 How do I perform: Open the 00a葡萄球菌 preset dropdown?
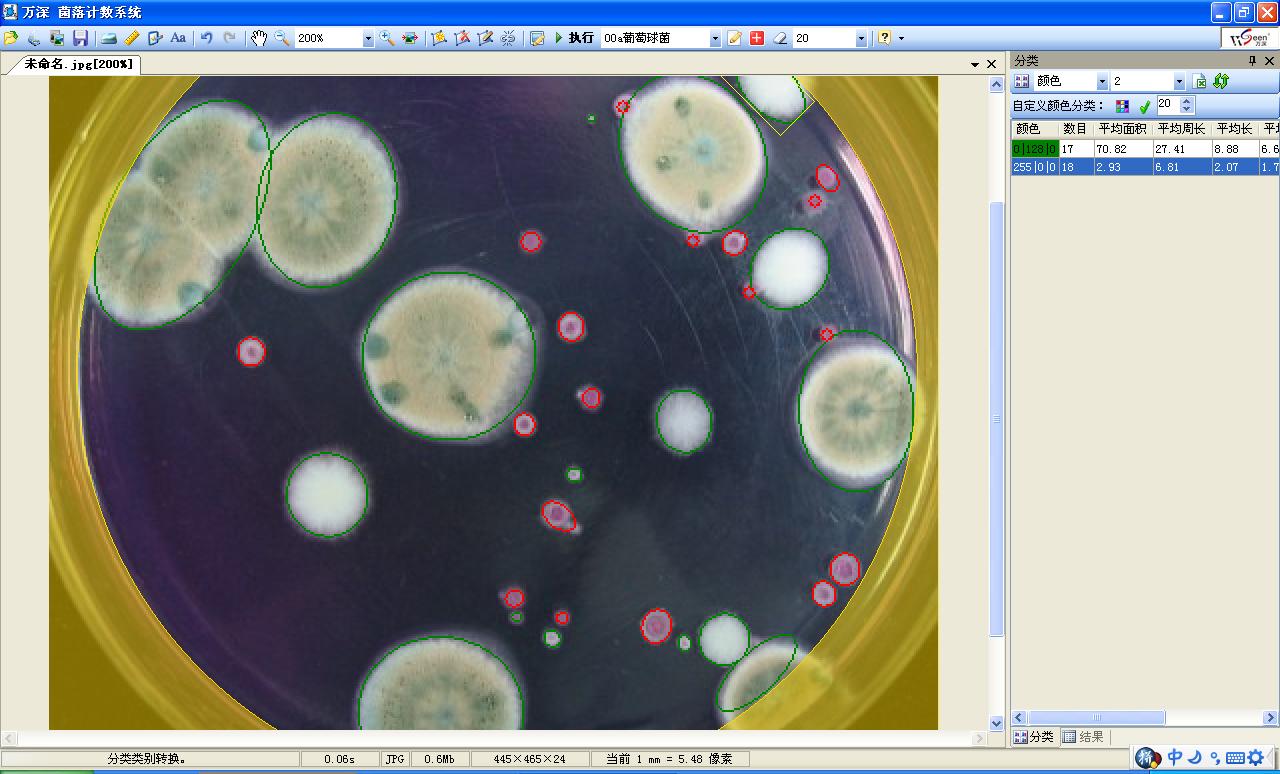click(715, 38)
